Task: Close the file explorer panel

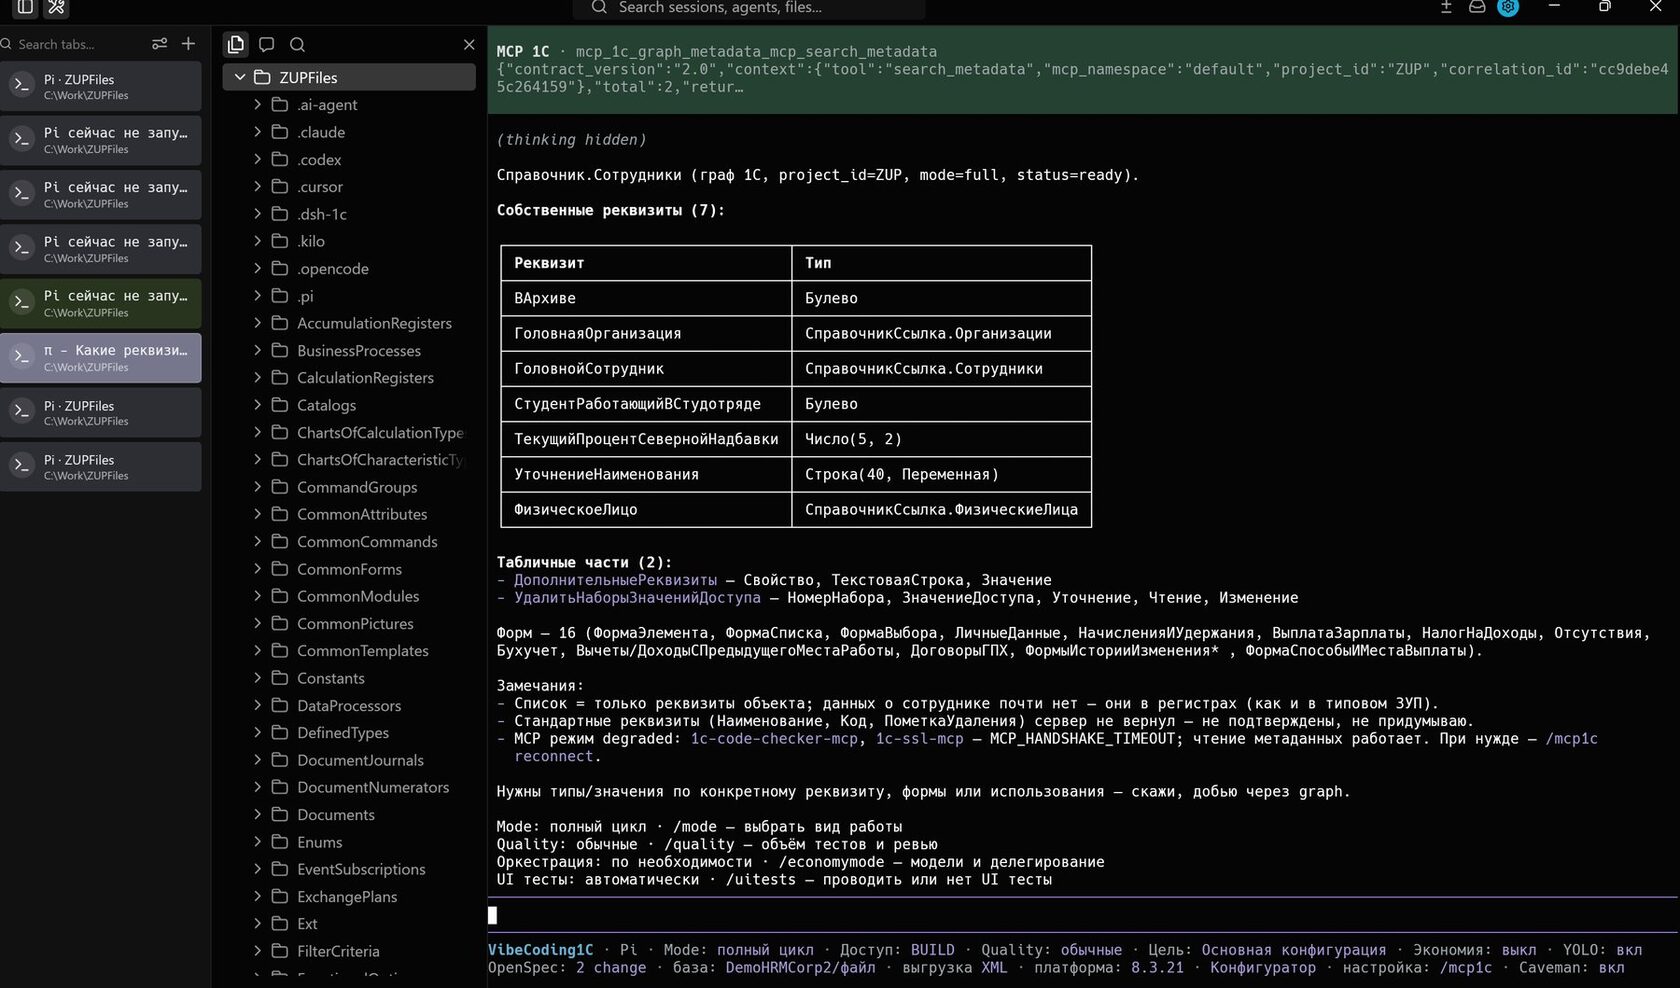Action: (469, 44)
